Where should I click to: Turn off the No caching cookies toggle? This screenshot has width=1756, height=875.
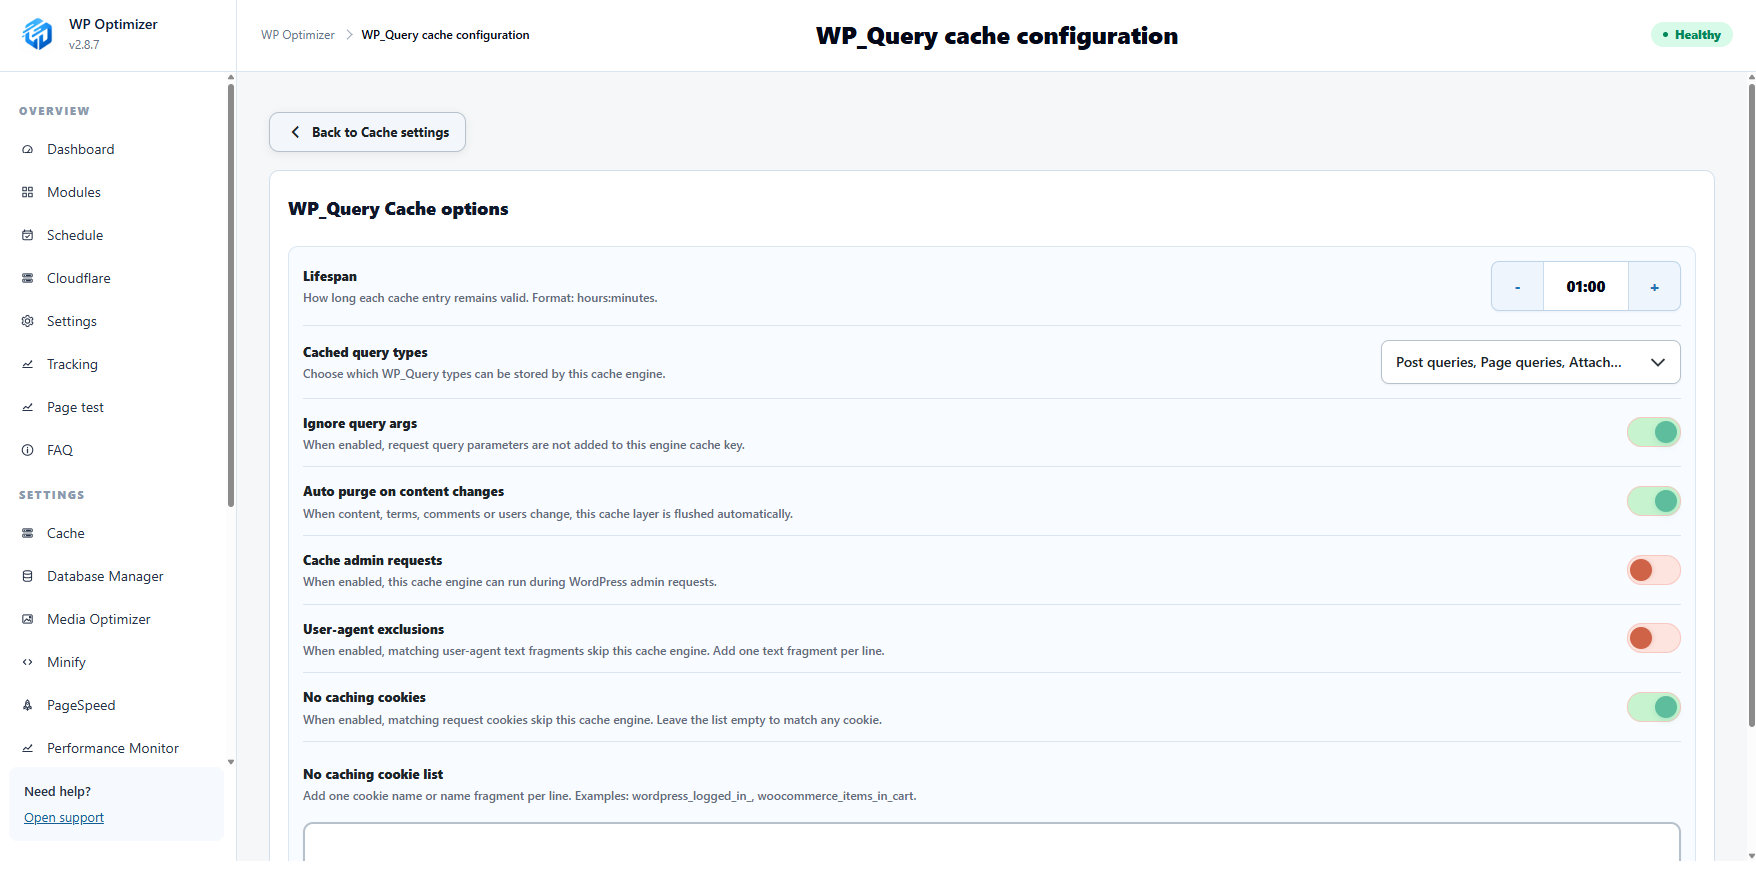(1653, 707)
